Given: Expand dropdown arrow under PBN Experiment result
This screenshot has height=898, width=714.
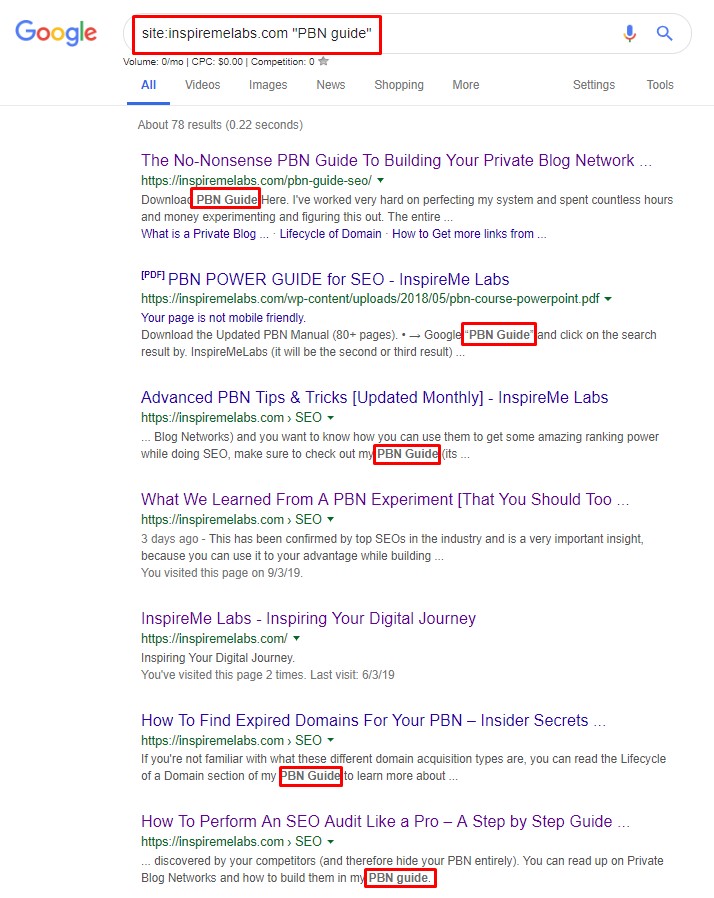Looking at the screenshot, I should point(330,519).
